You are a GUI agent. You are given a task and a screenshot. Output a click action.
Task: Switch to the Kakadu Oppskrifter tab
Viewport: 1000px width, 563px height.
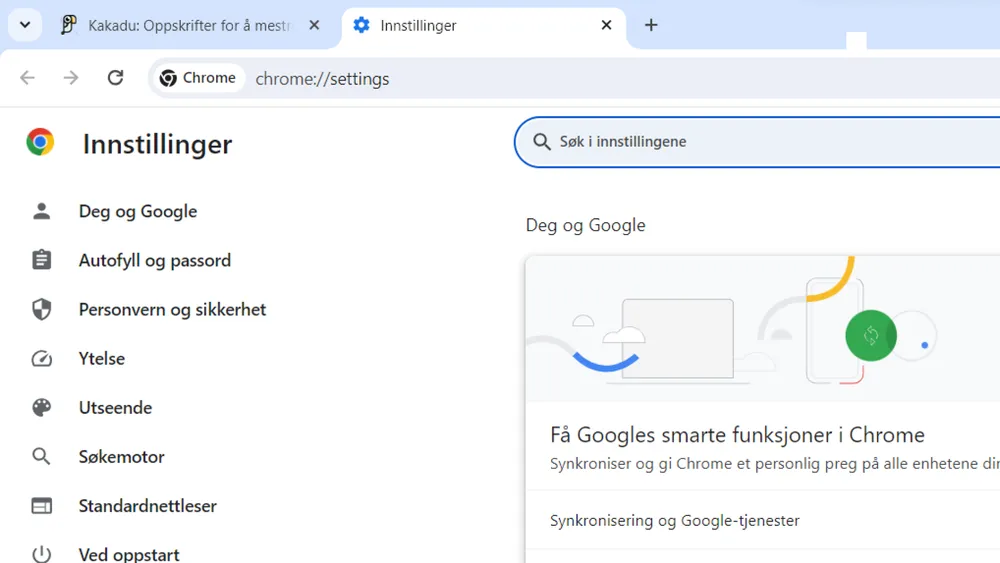(x=188, y=26)
